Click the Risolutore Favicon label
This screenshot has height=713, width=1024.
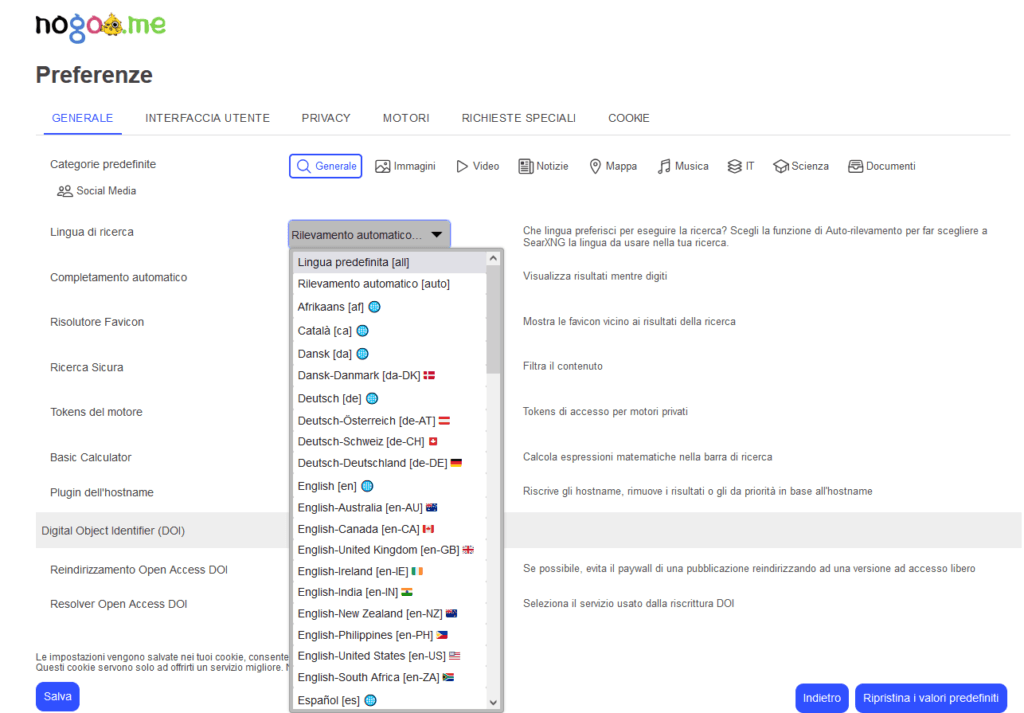coord(97,322)
